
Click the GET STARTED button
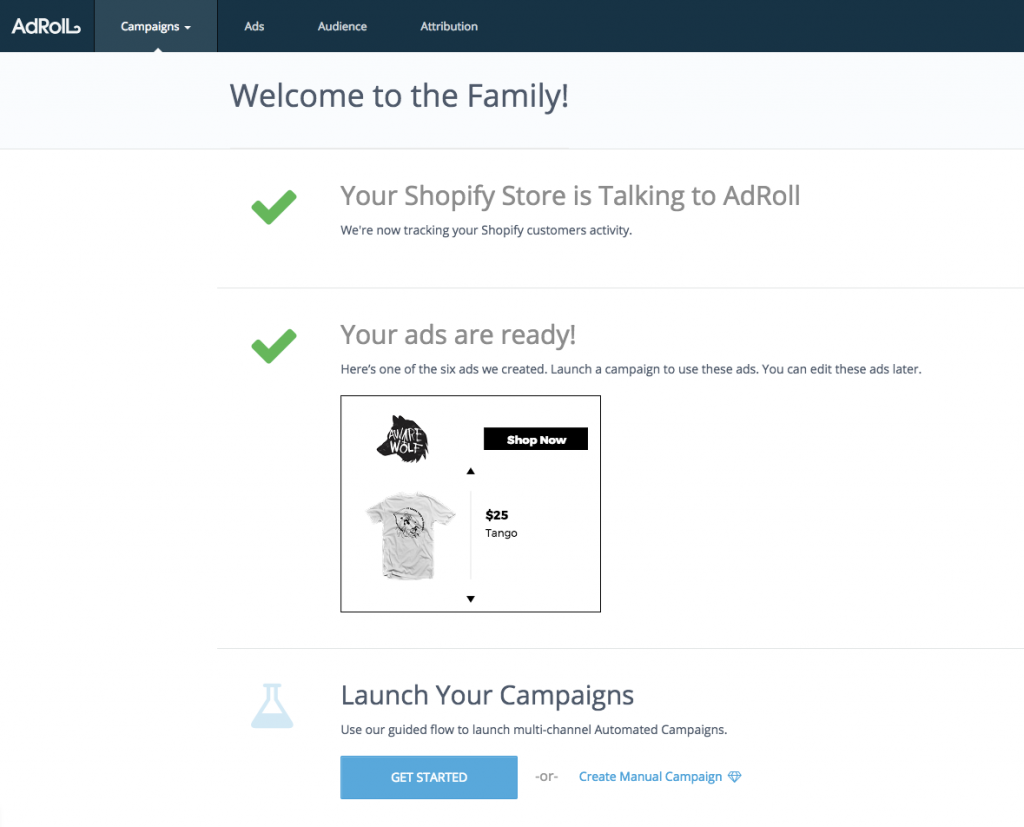(x=429, y=777)
